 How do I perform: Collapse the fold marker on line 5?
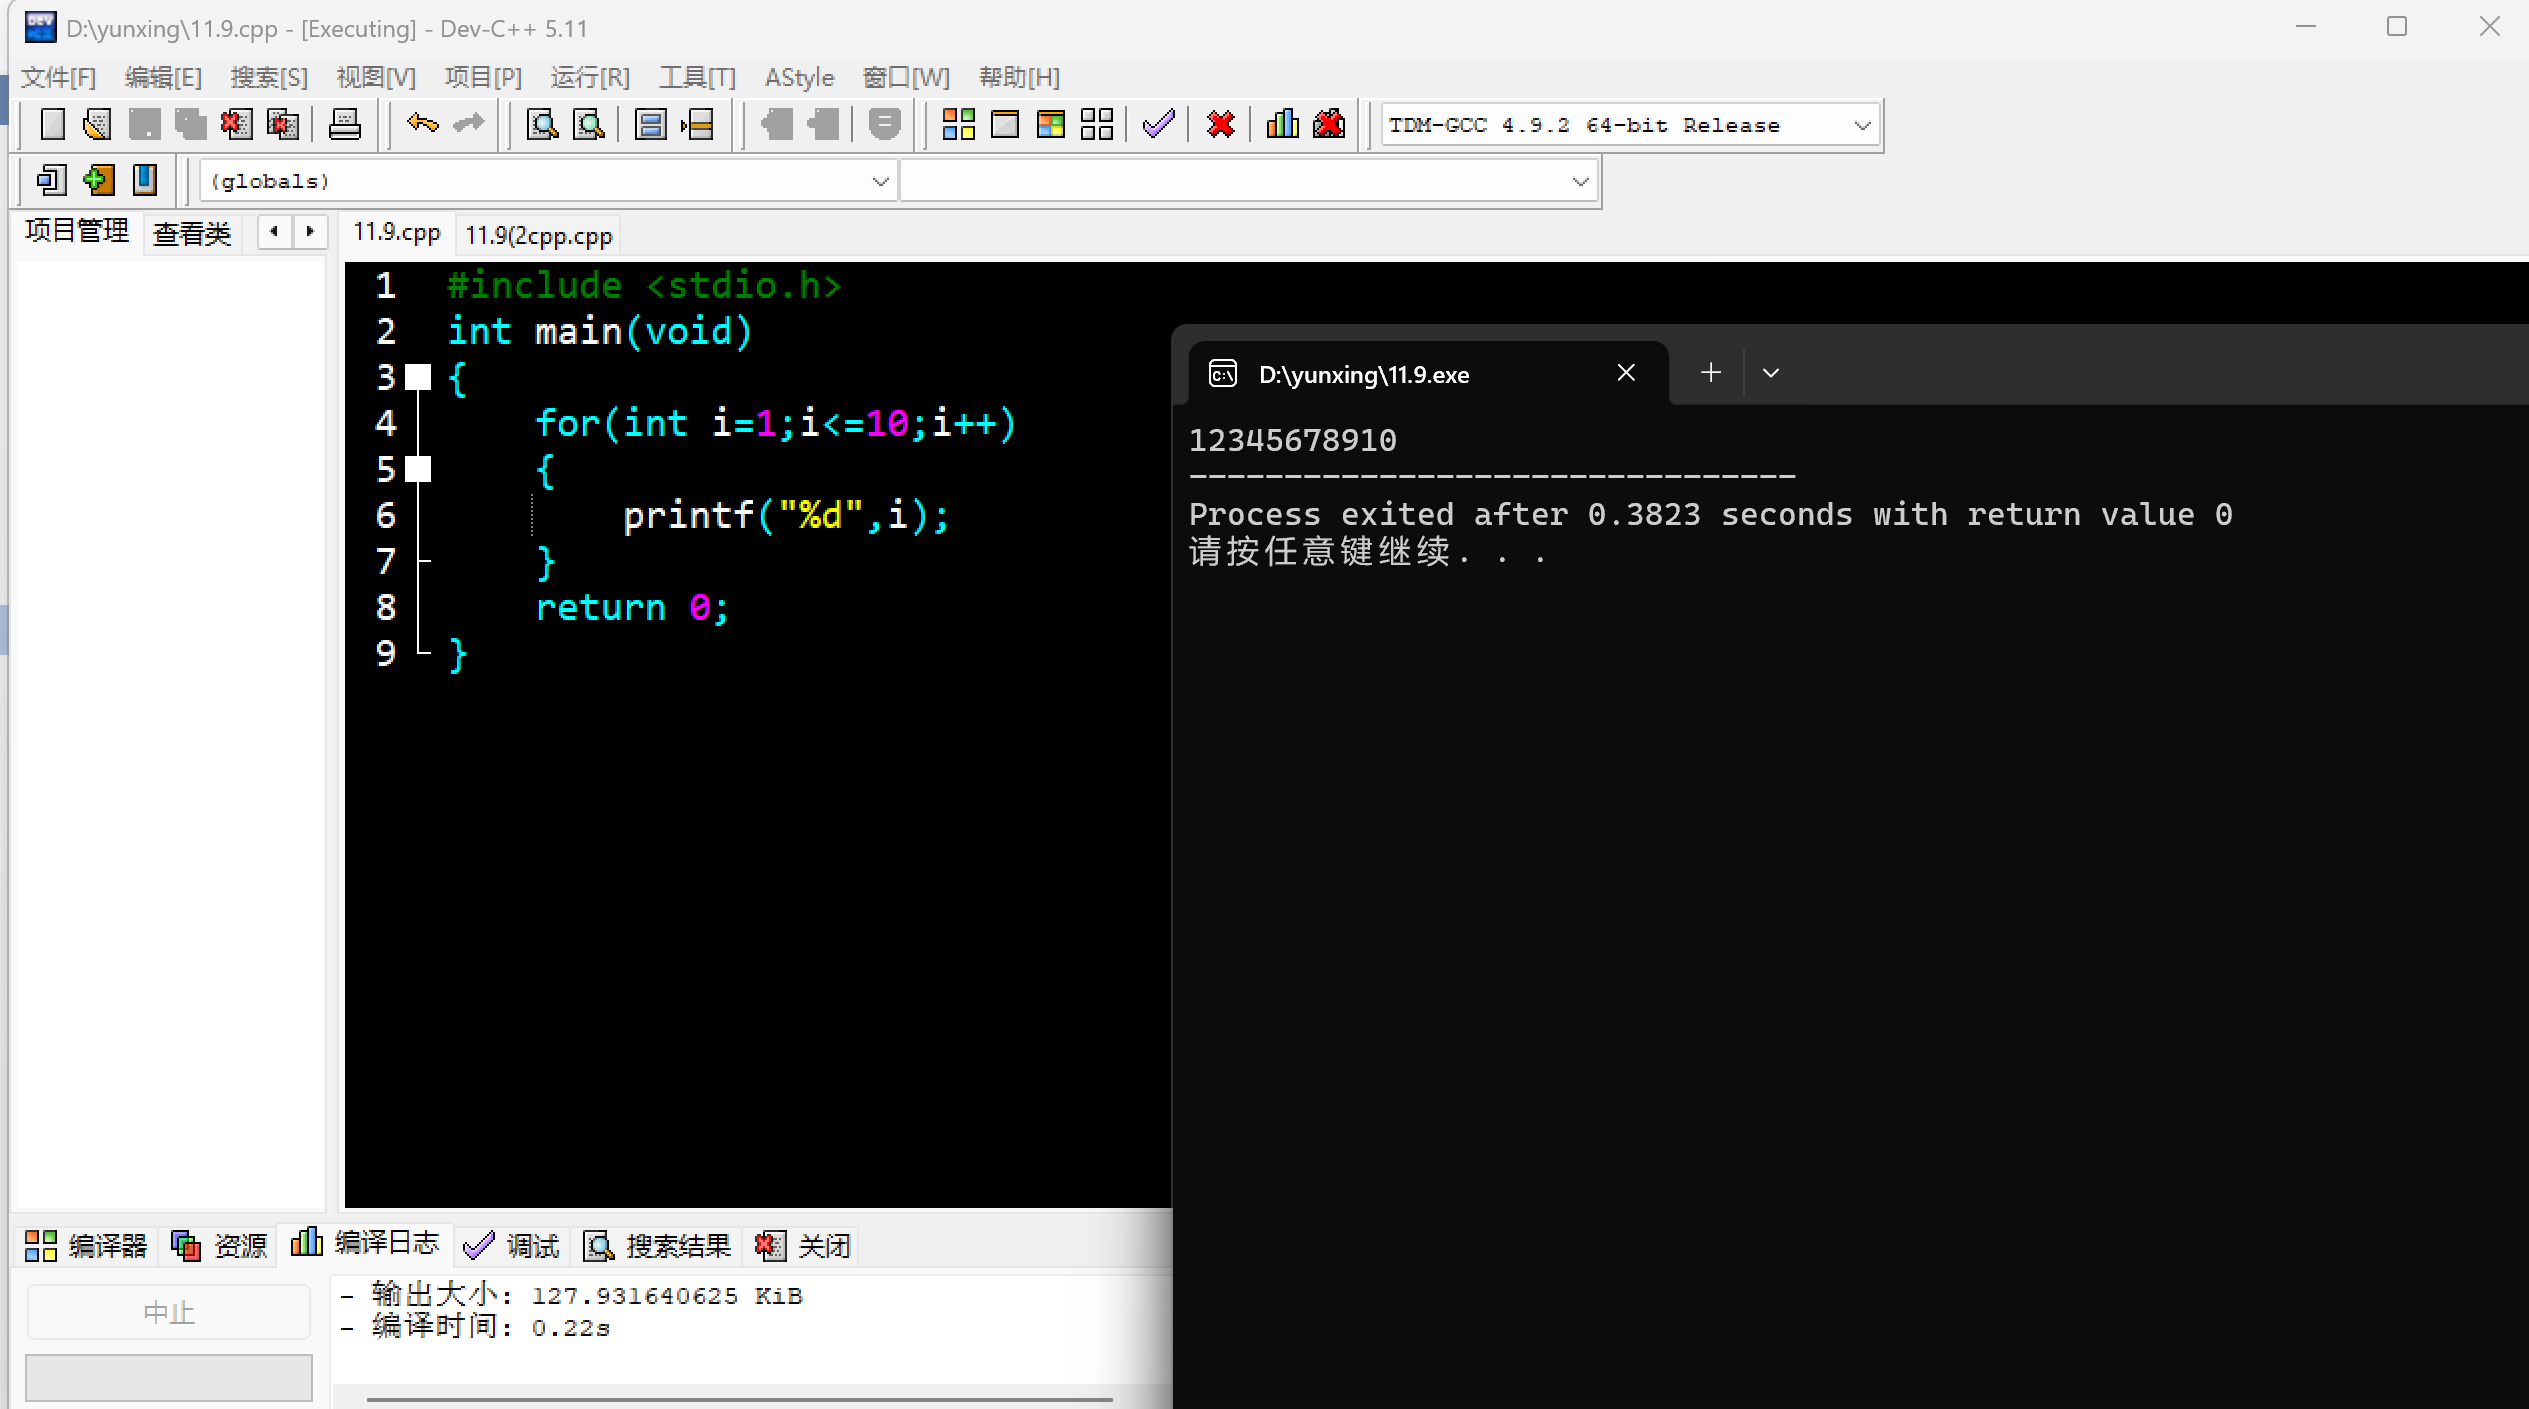point(418,469)
